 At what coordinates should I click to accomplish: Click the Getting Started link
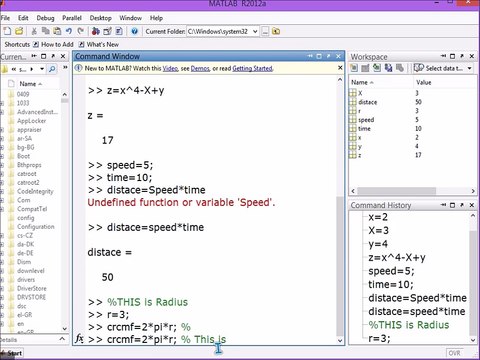pos(252,68)
